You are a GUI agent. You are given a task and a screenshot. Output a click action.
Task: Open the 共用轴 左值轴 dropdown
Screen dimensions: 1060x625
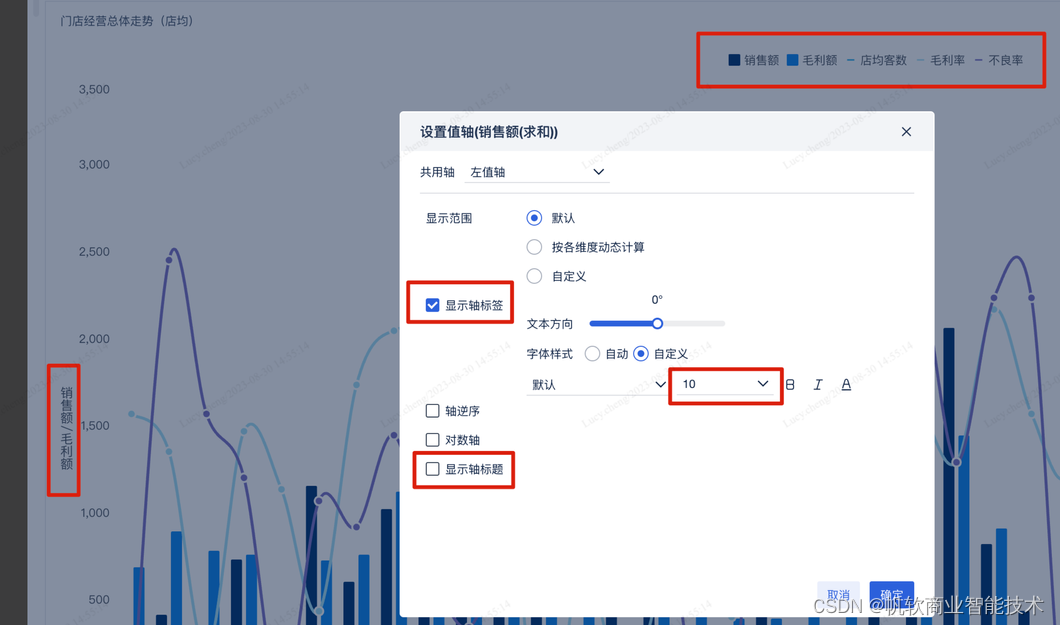(537, 172)
